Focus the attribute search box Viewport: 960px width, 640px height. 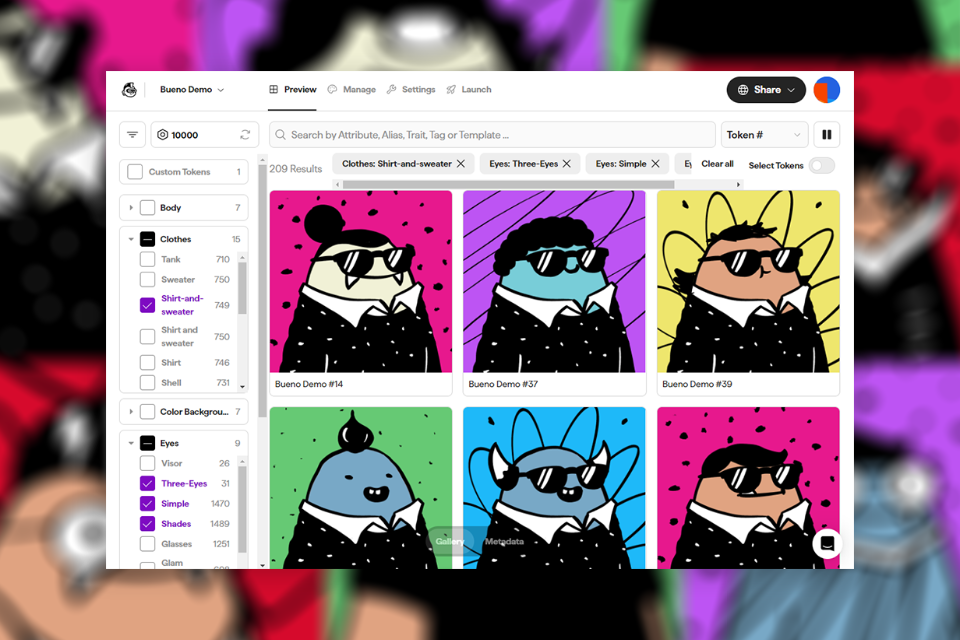coord(492,135)
